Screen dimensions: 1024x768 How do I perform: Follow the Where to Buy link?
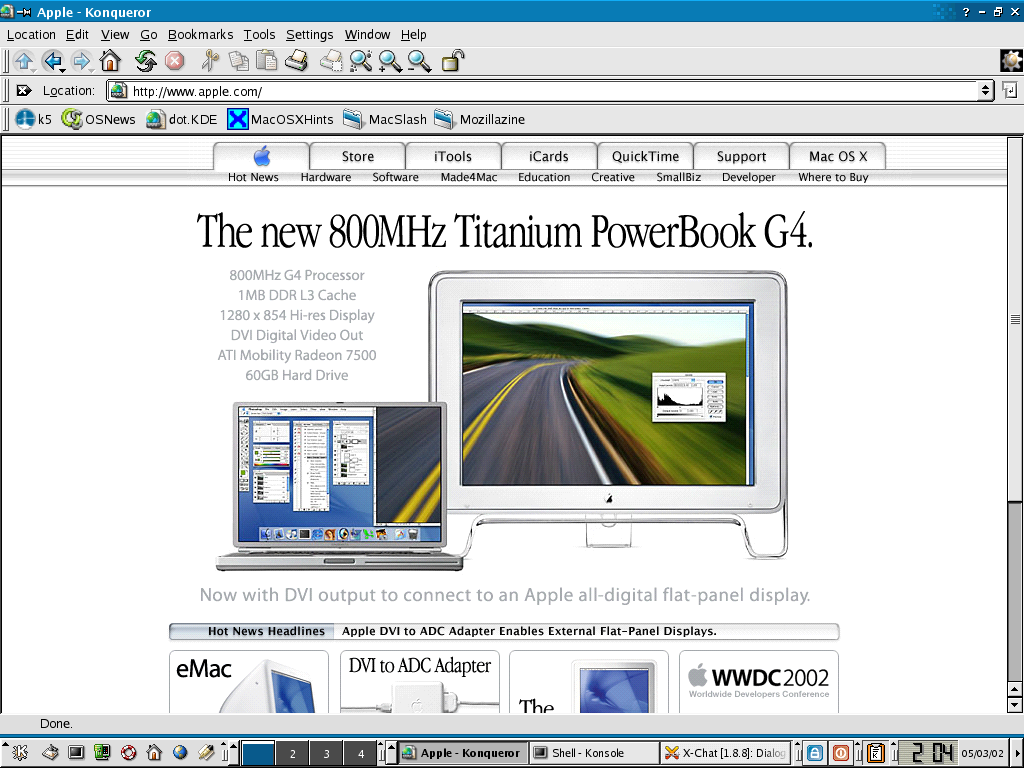point(833,177)
